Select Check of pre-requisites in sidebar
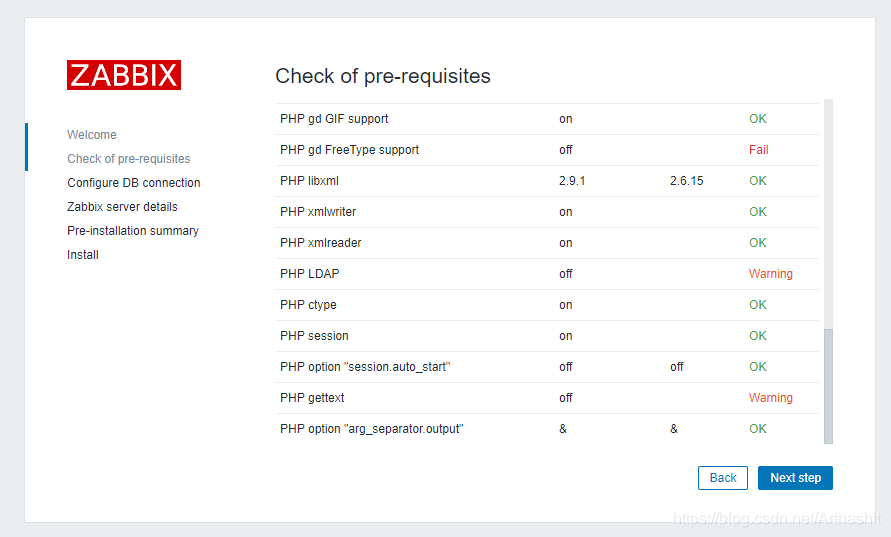 [x=129, y=159]
